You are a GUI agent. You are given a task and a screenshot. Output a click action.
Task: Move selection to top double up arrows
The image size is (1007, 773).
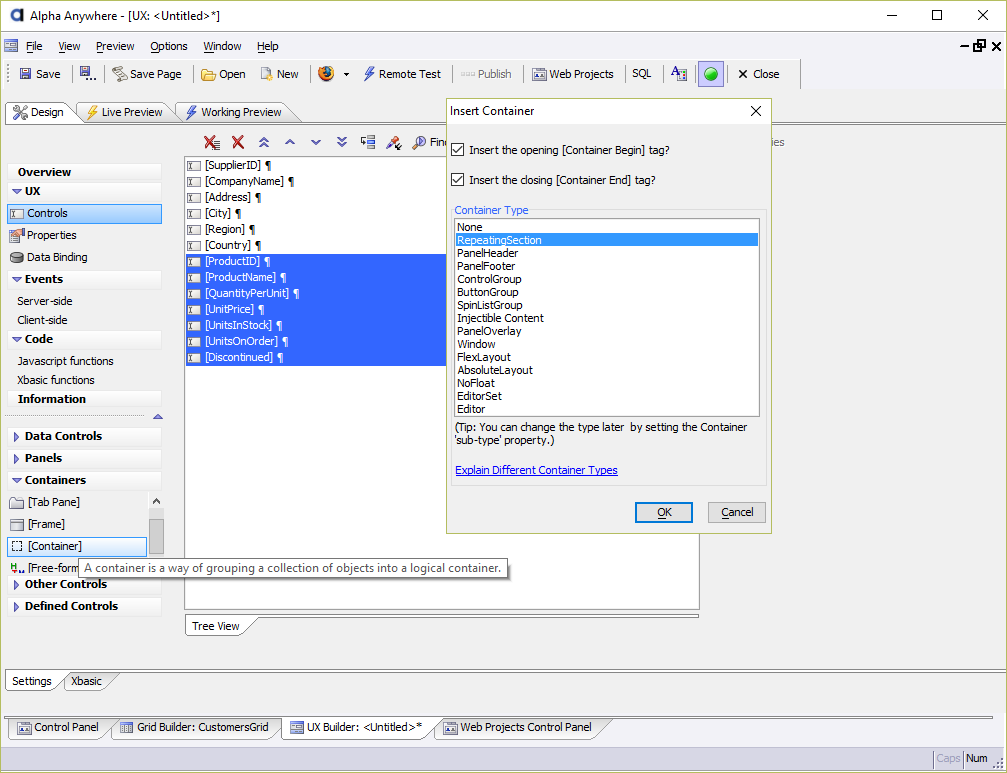(x=263, y=143)
